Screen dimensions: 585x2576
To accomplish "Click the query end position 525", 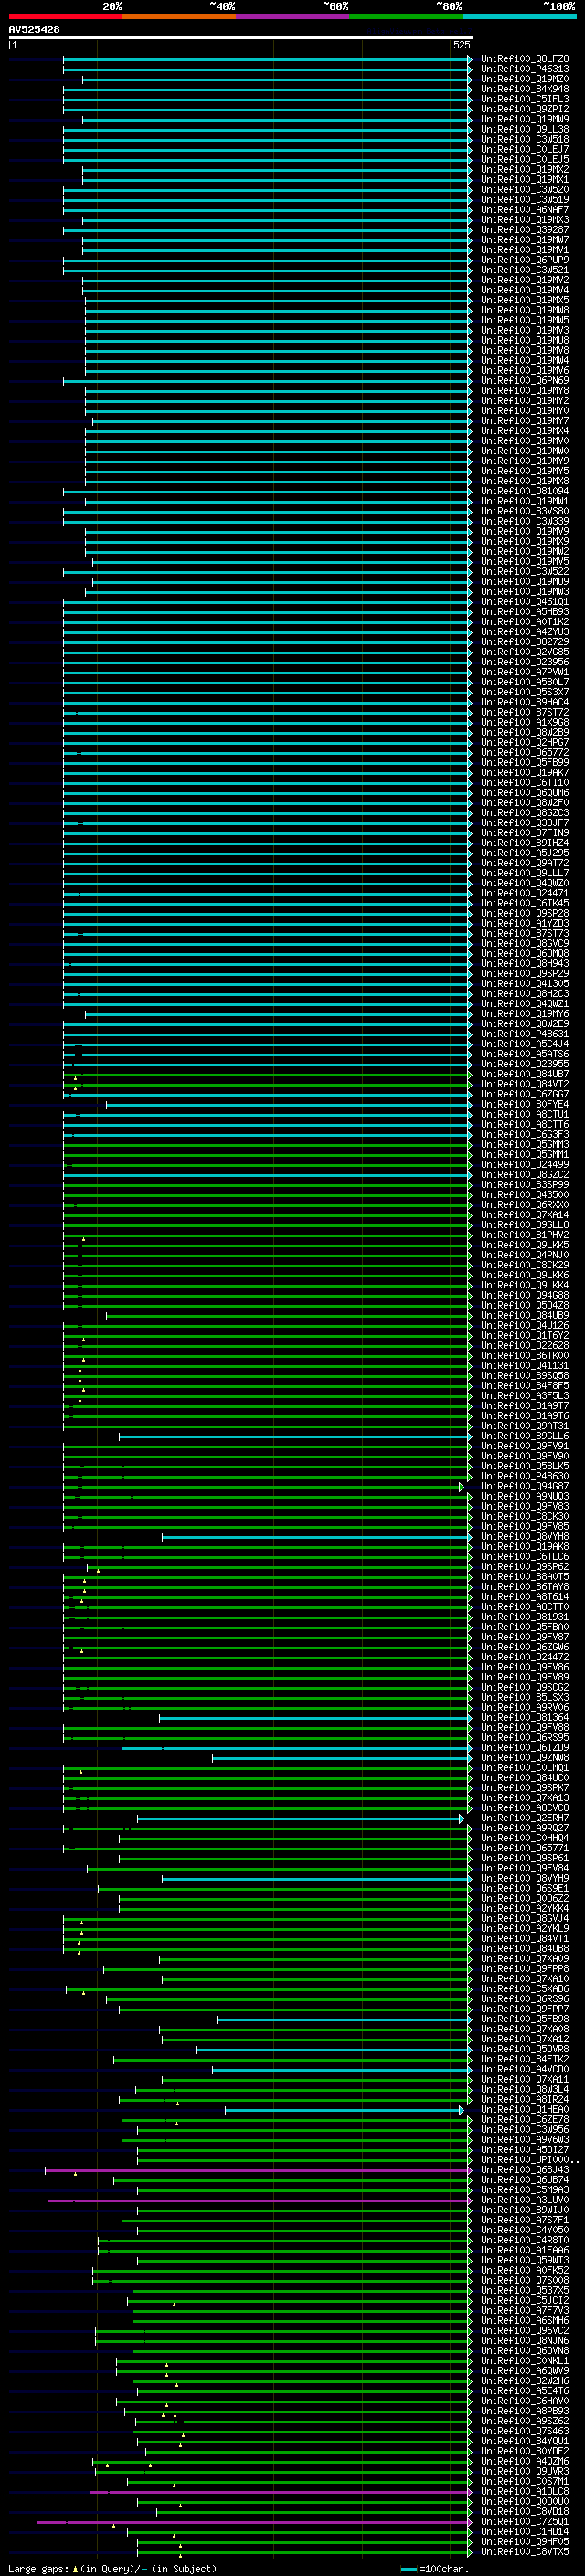I will 461,45.
